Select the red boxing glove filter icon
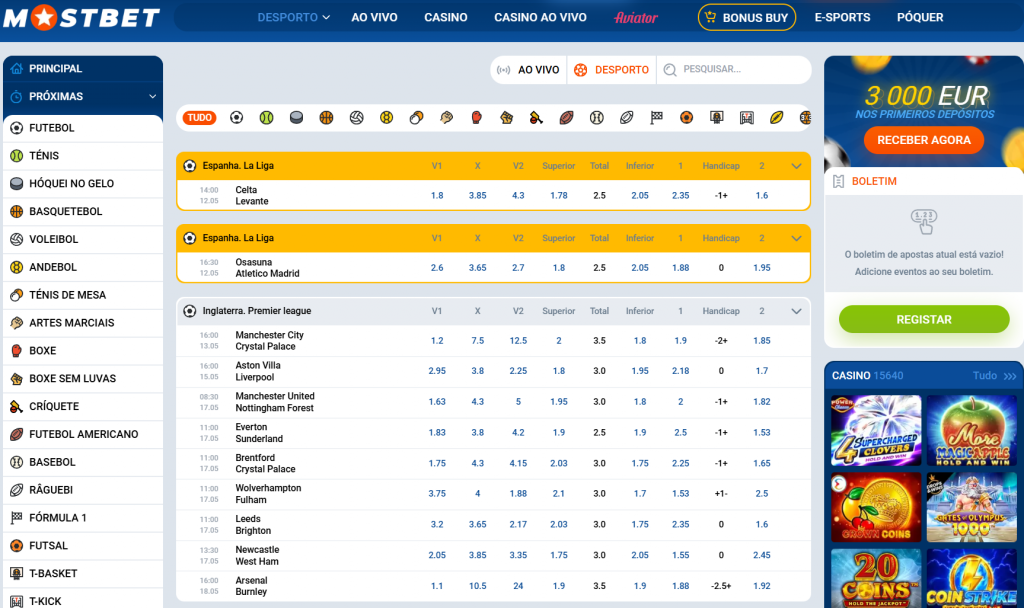 coord(477,118)
